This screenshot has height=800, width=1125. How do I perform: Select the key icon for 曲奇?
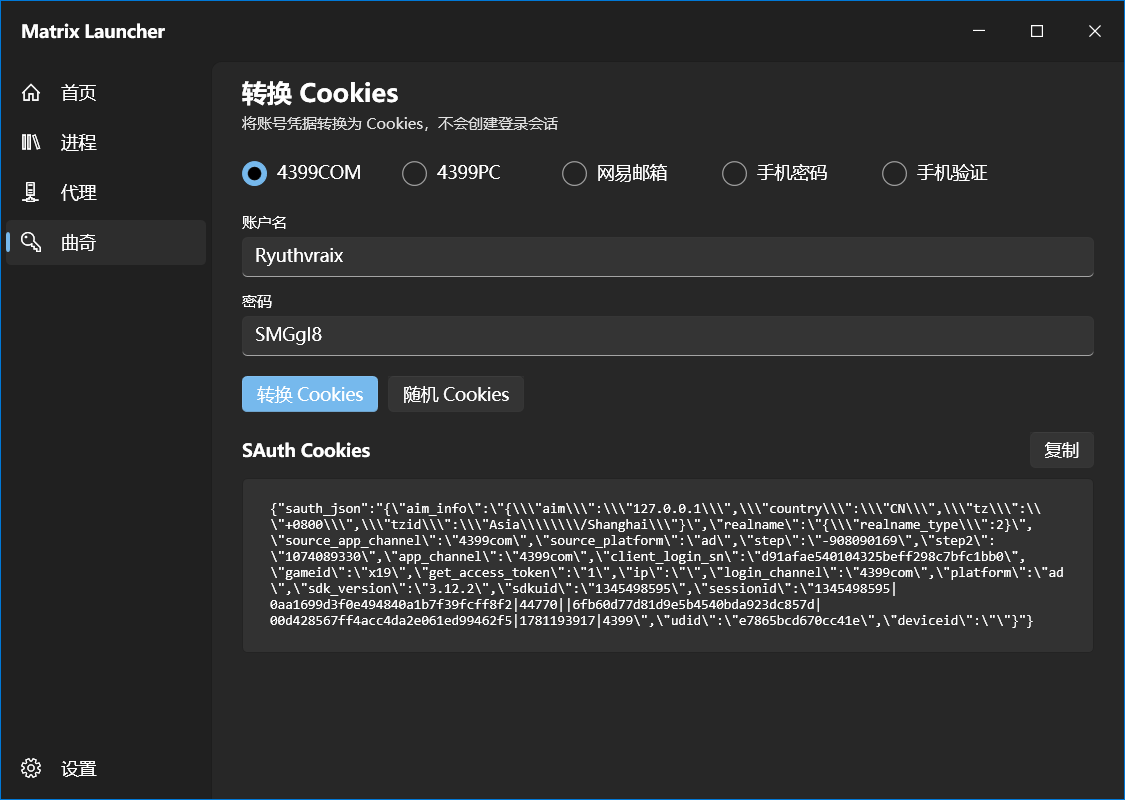click(x=31, y=242)
